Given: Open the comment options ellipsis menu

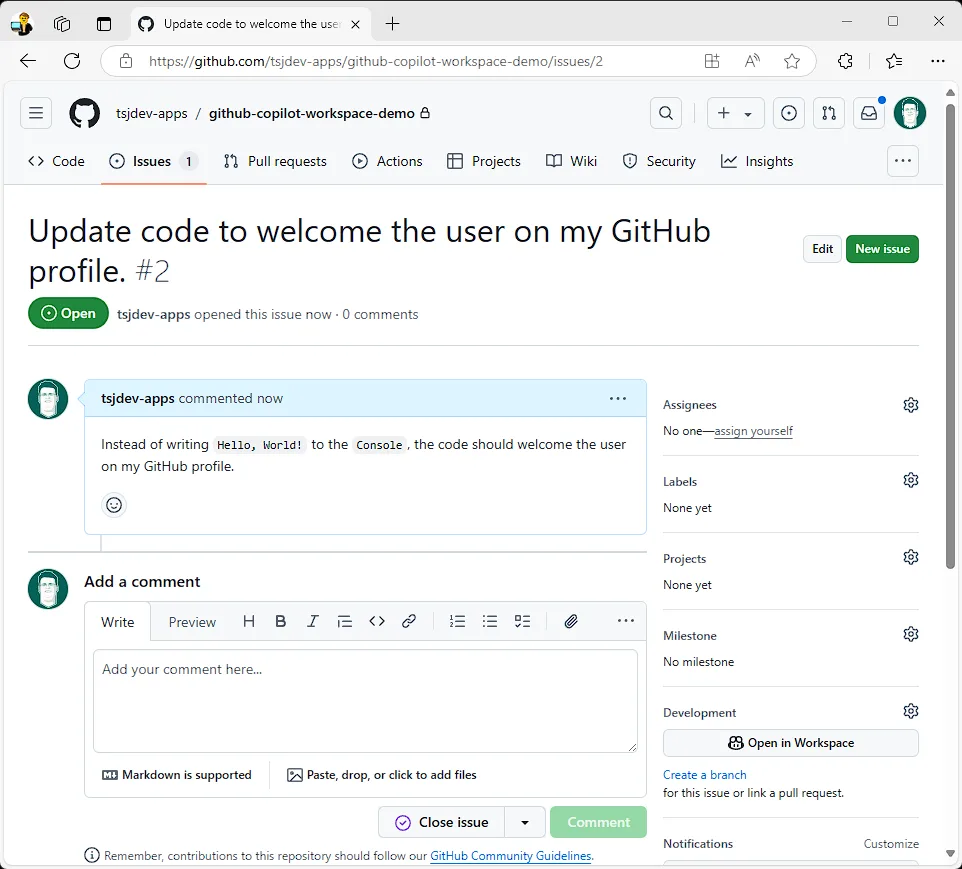Looking at the screenshot, I should (618, 398).
